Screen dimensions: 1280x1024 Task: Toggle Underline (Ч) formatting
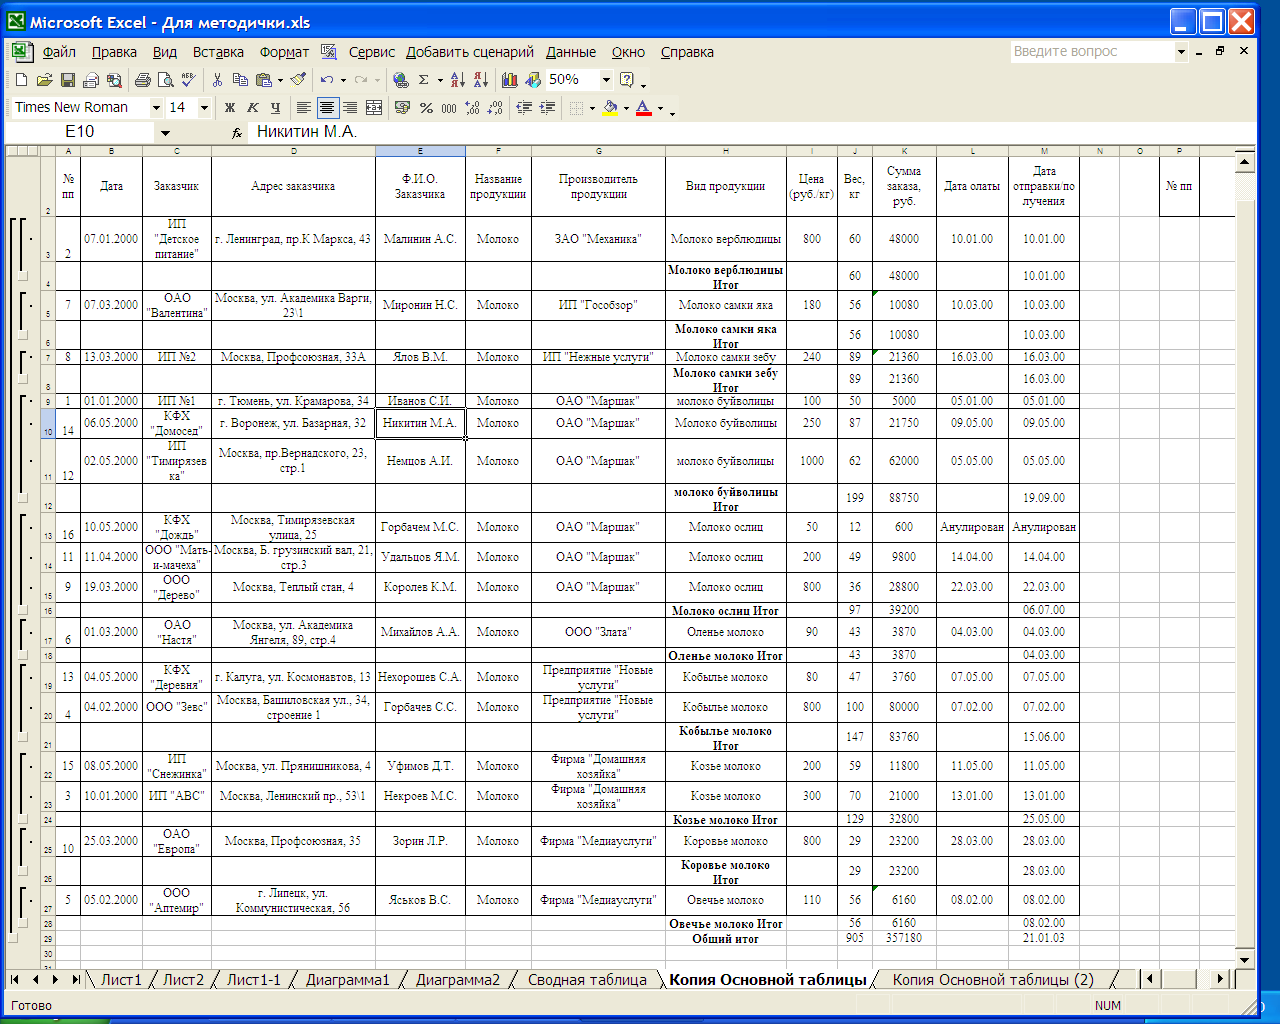276,107
